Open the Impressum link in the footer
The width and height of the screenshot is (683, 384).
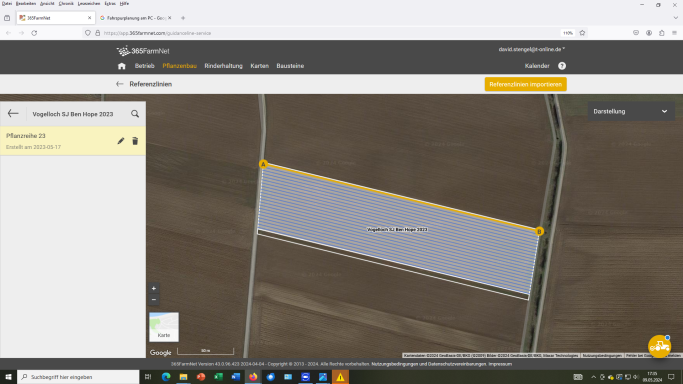pyautogui.click(x=500, y=364)
